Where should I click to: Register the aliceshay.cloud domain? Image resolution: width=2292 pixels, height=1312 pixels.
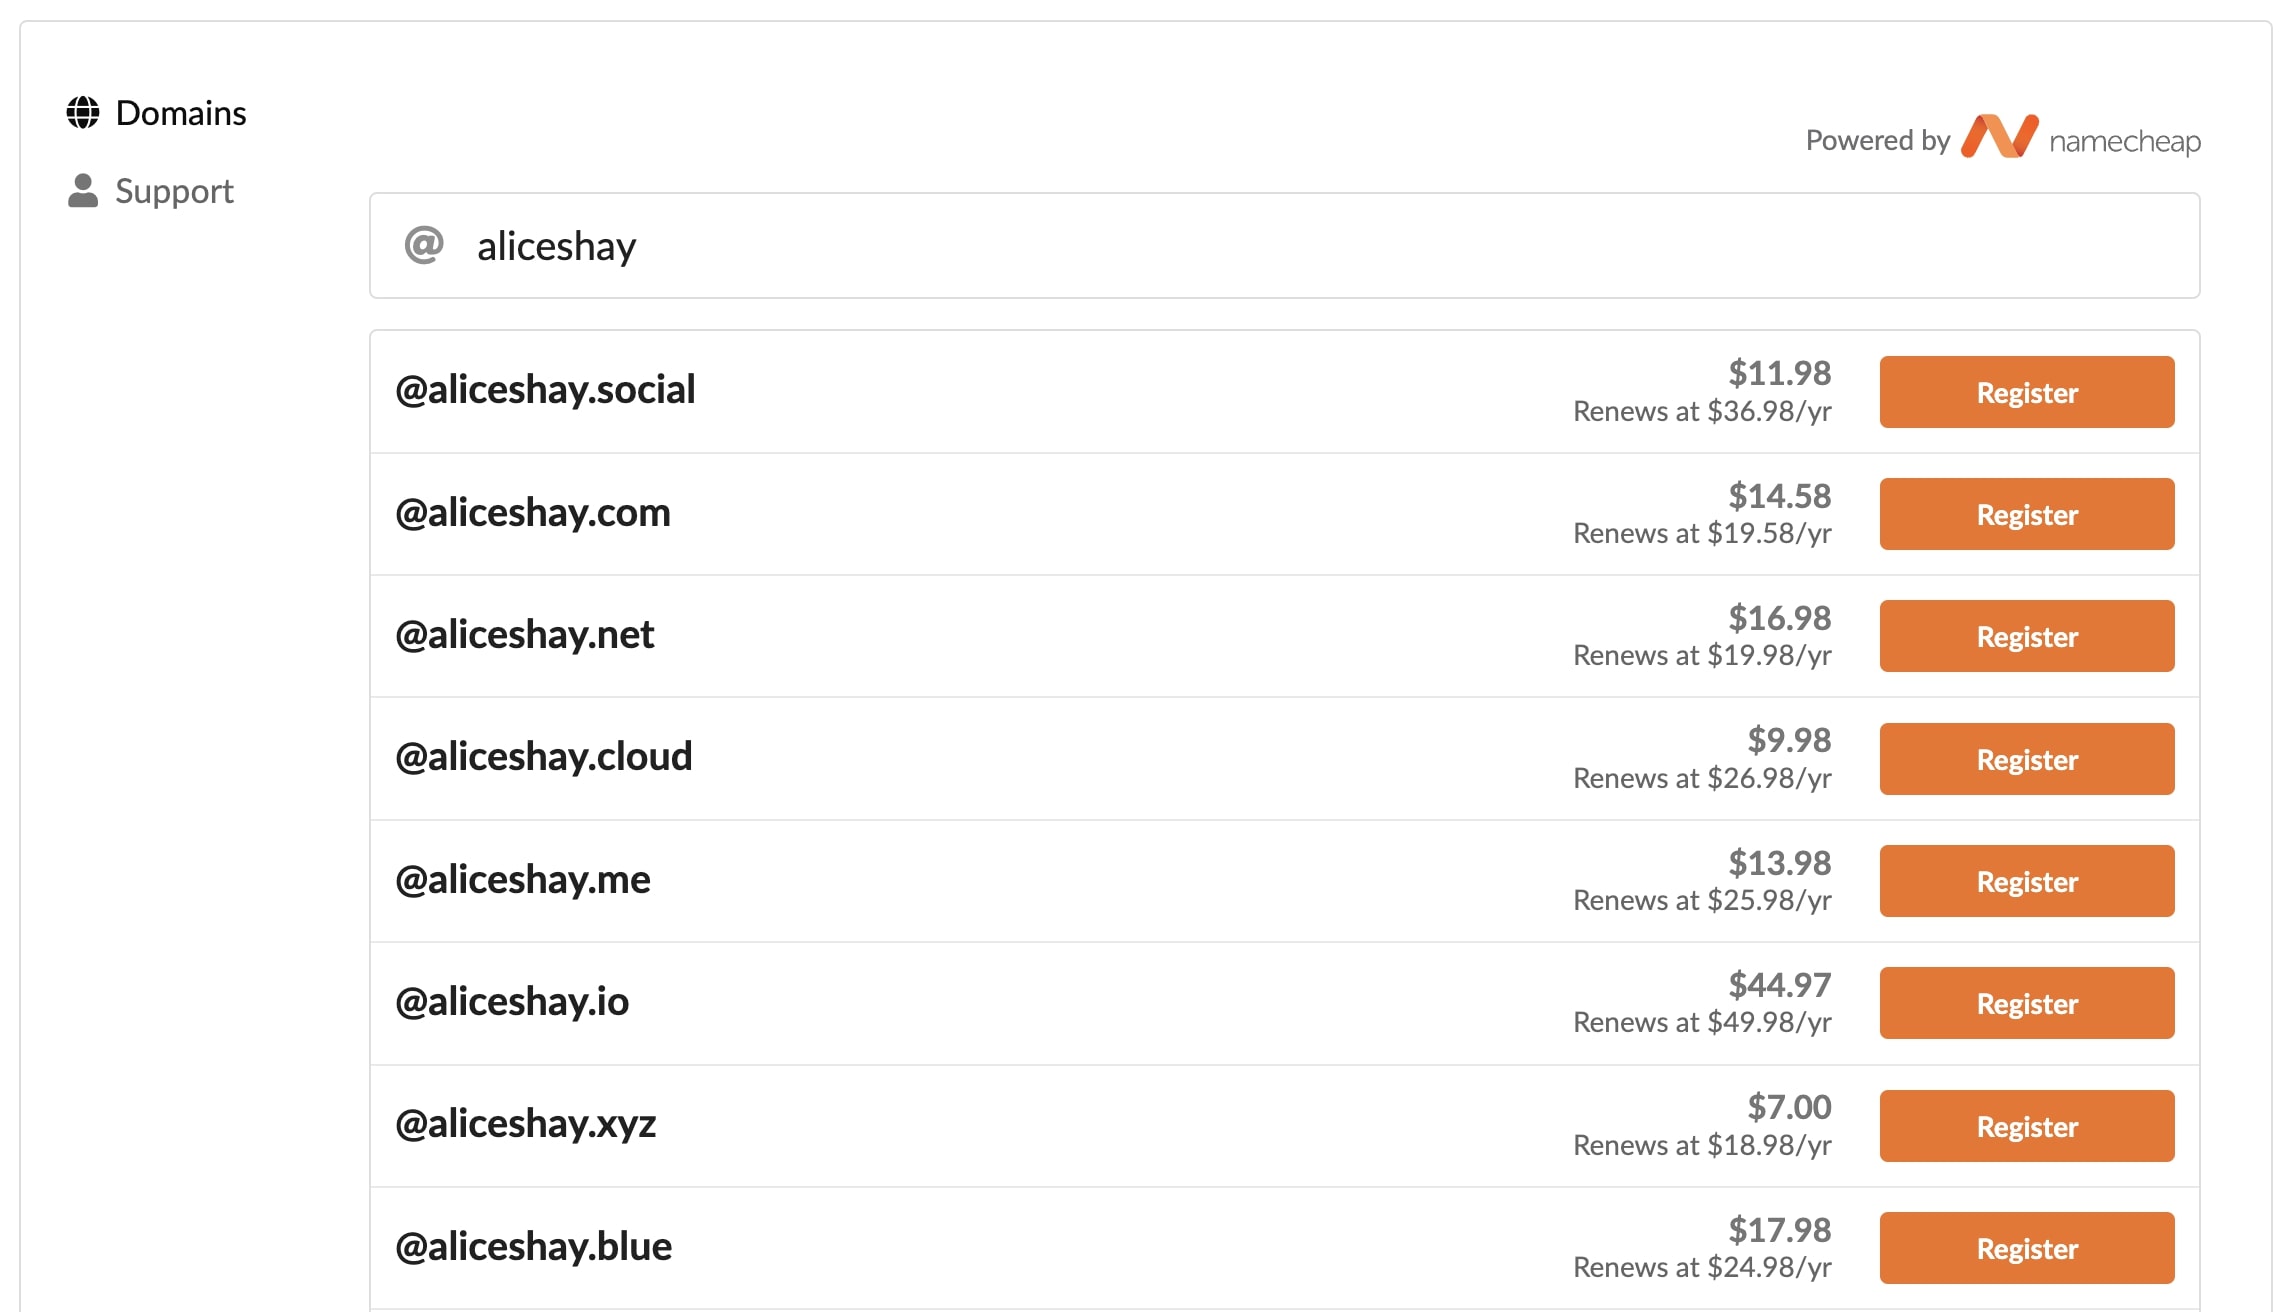pos(2026,759)
